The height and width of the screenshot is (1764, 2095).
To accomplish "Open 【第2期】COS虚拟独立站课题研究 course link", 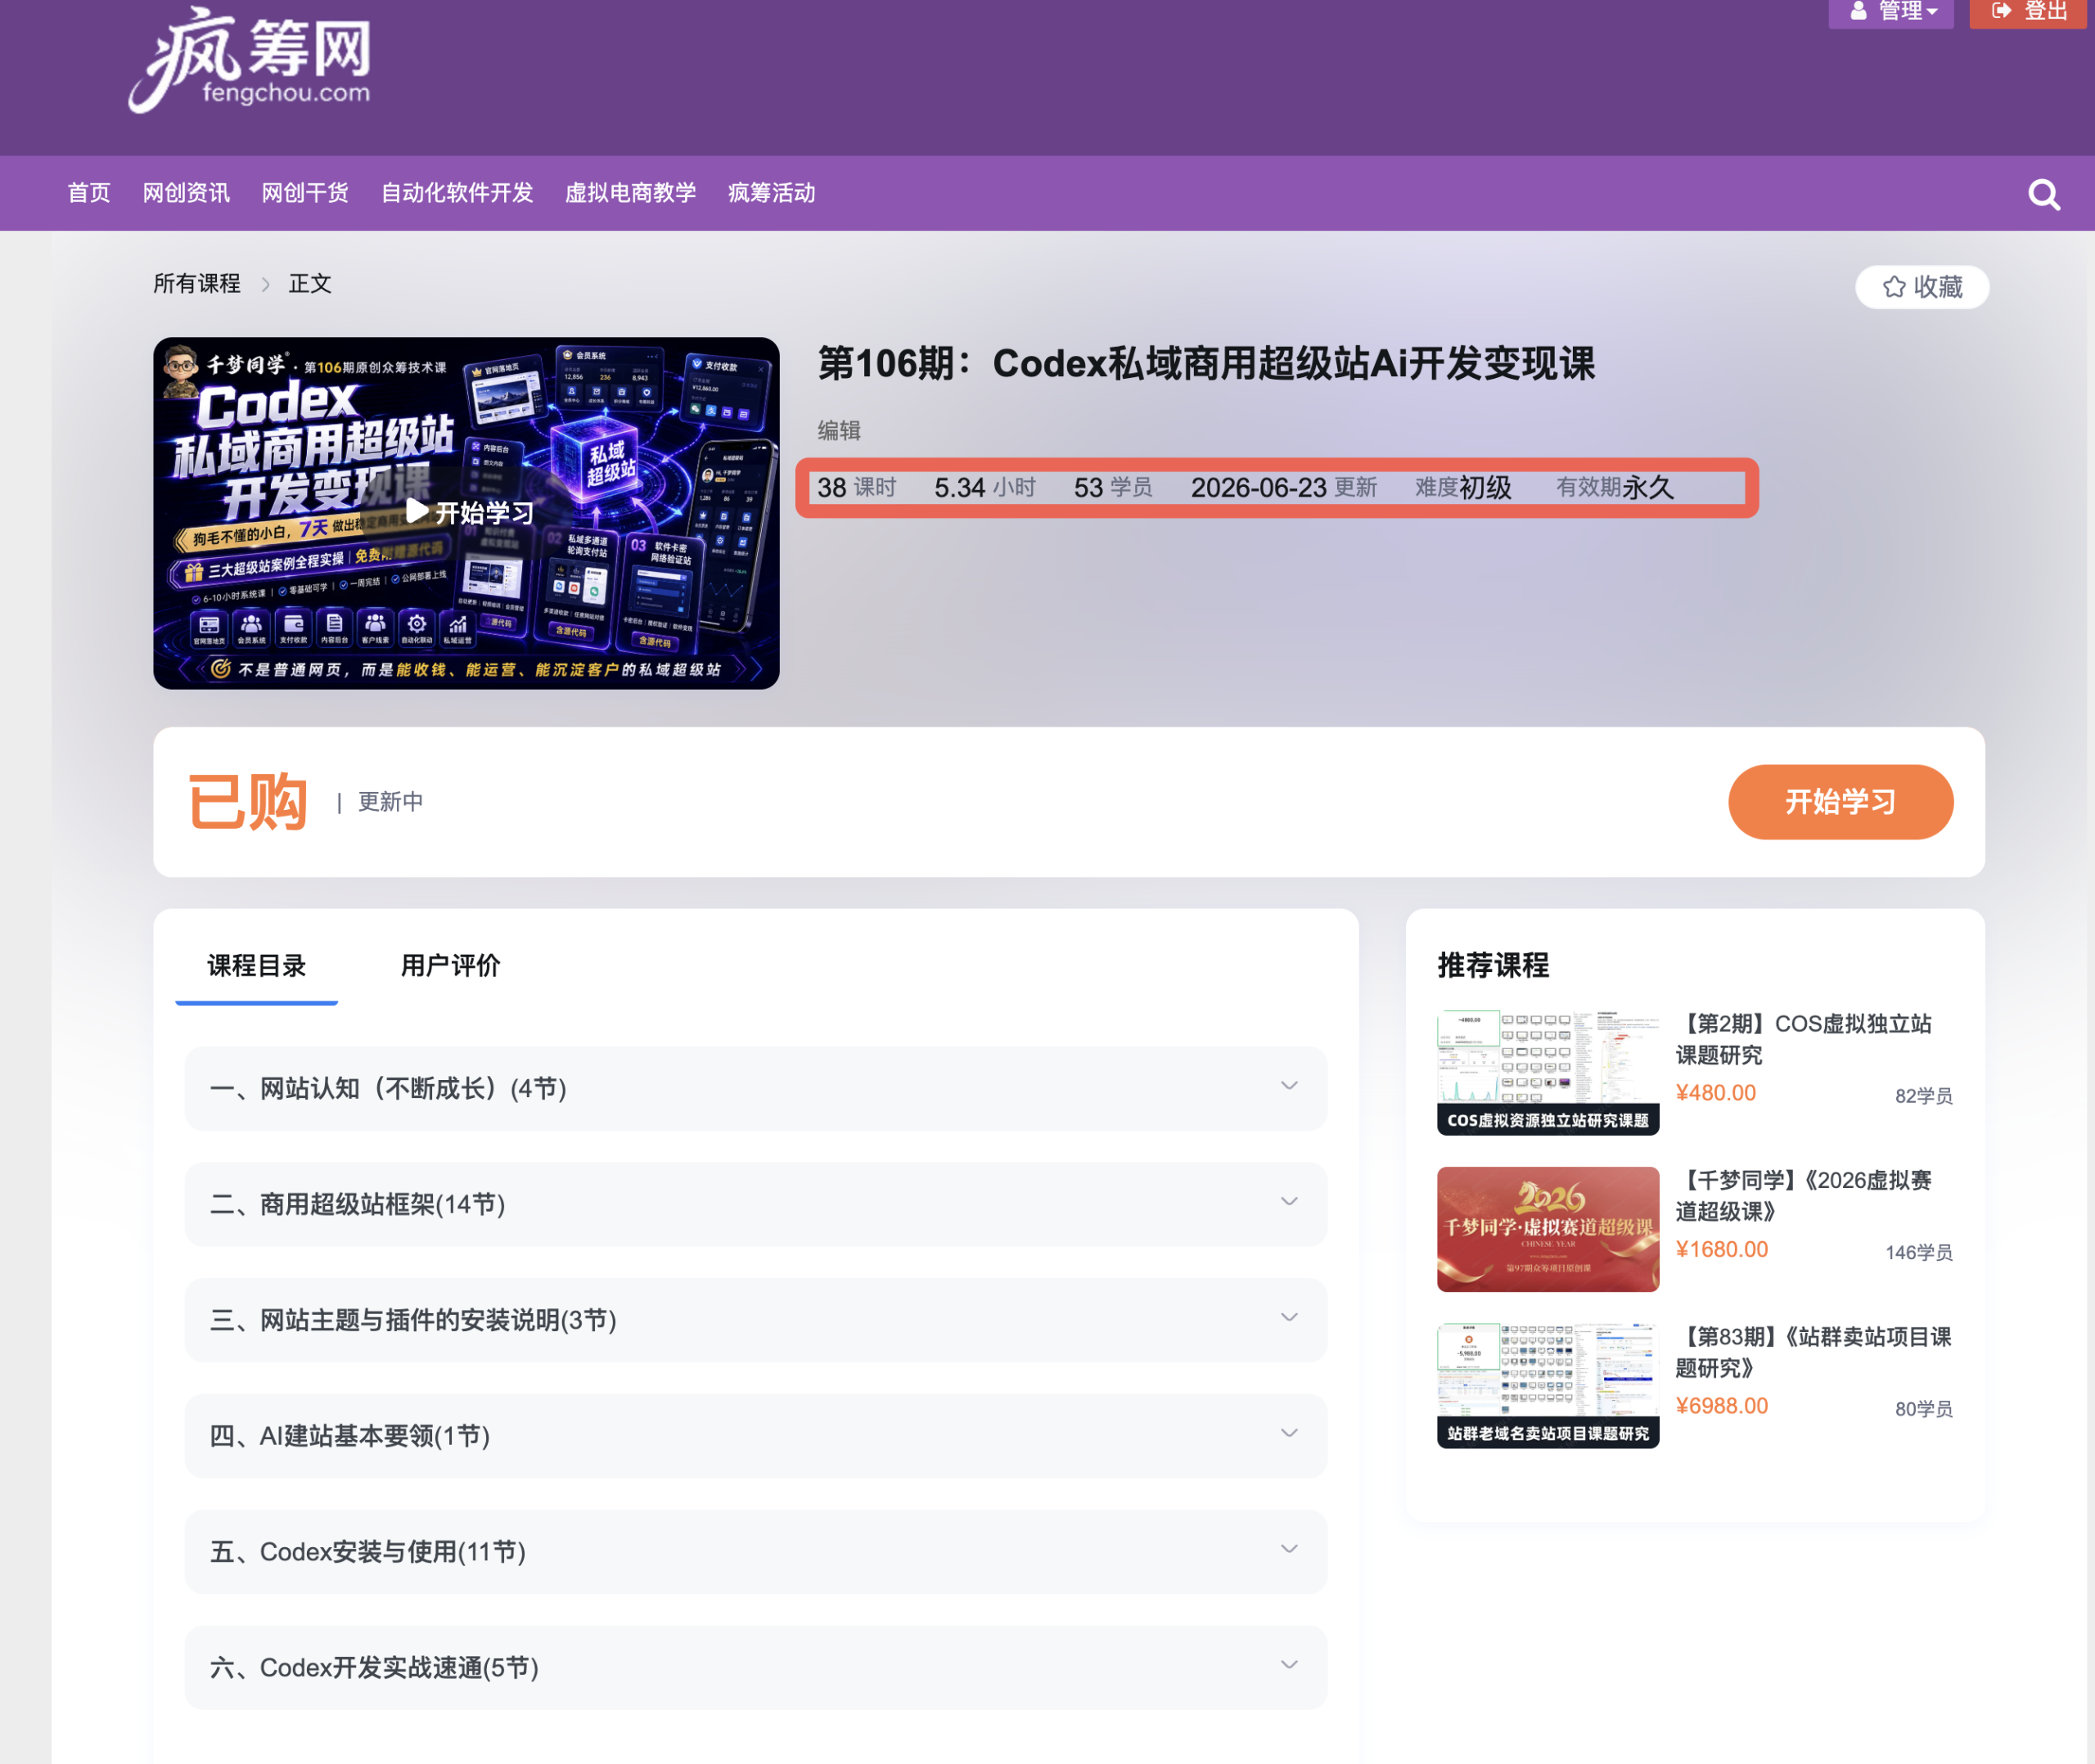I will 1803,1039.
